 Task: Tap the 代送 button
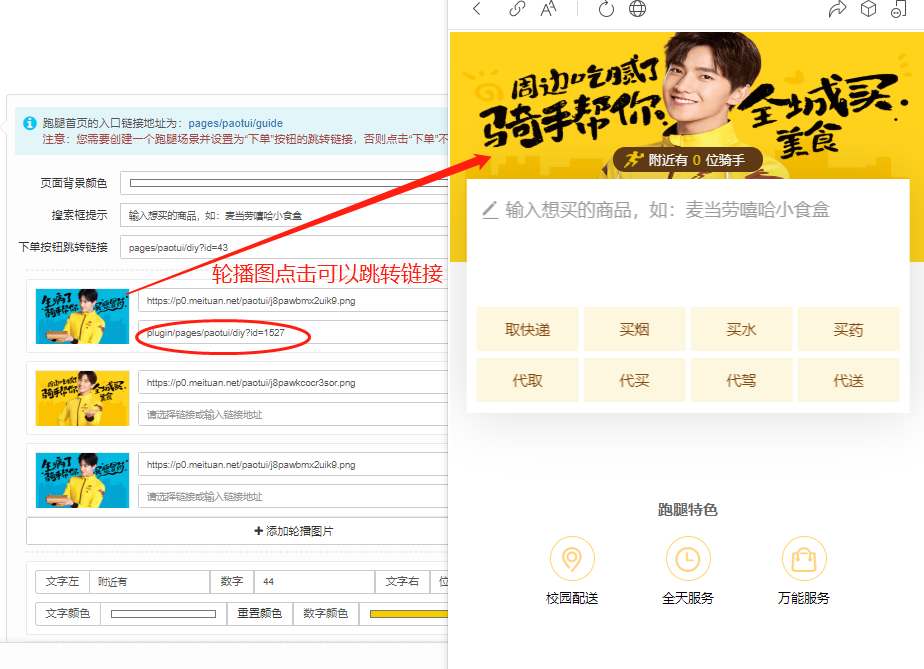[x=849, y=380]
